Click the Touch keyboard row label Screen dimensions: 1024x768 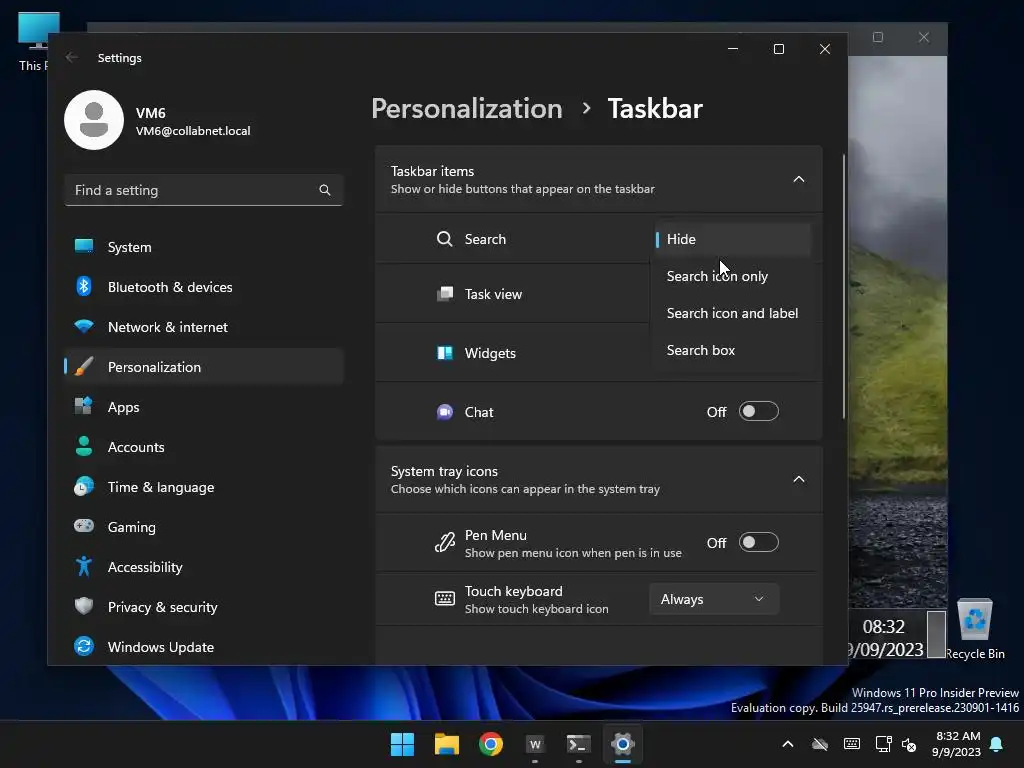point(513,591)
